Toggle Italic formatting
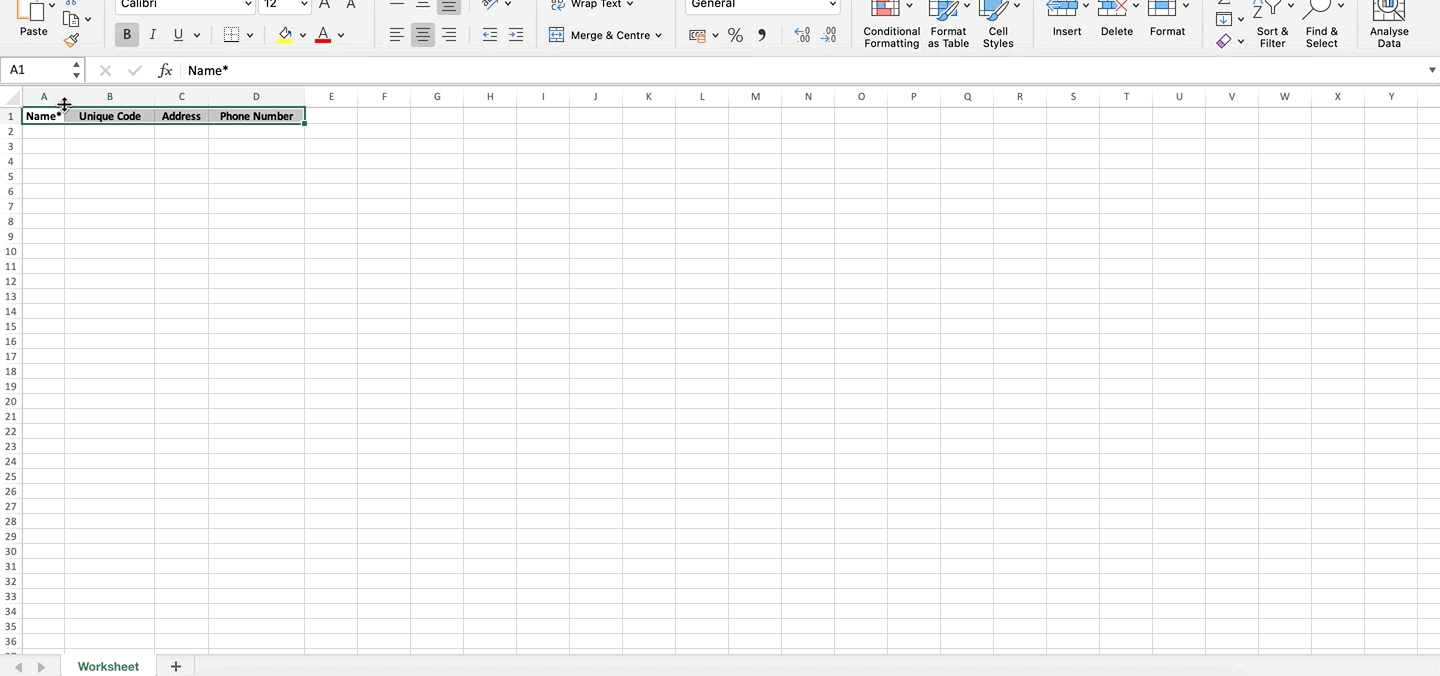 [152, 35]
